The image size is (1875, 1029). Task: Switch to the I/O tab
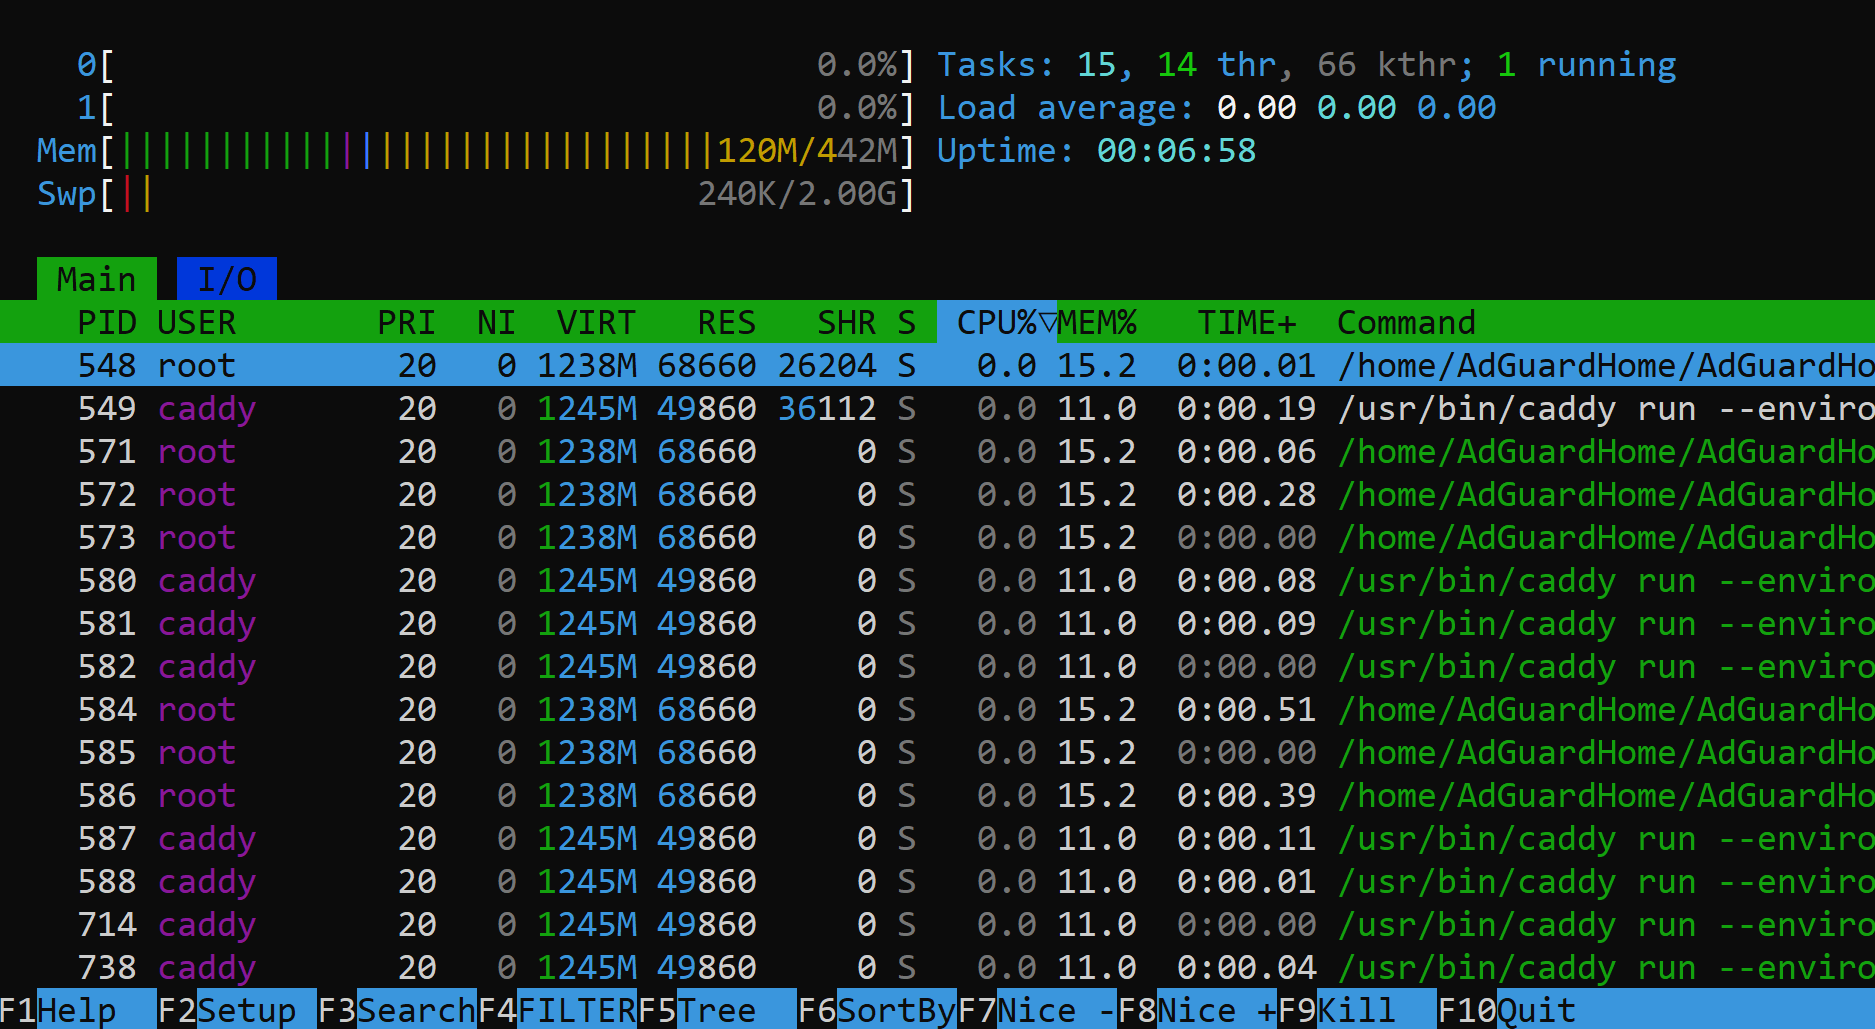[x=226, y=279]
